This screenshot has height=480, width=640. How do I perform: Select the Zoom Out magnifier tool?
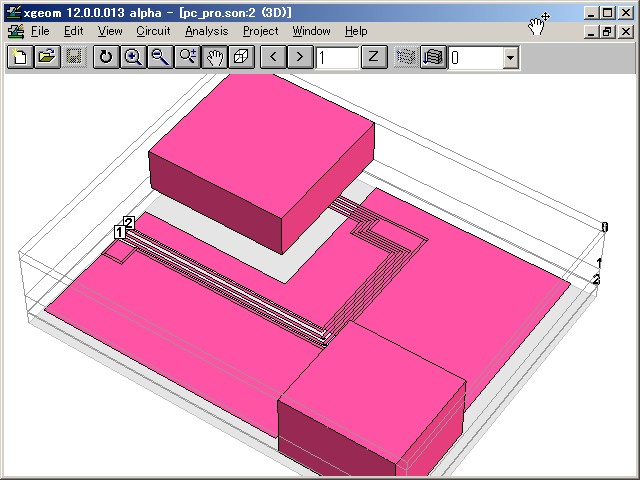(x=160, y=57)
